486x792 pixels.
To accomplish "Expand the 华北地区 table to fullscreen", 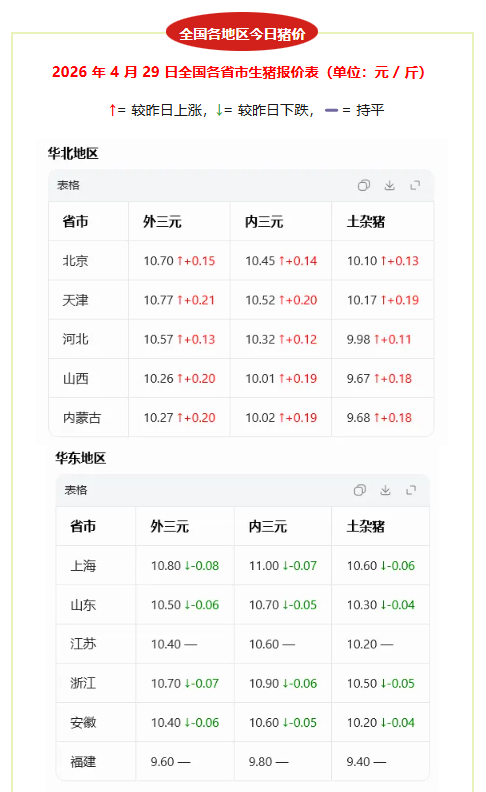I will pos(415,185).
